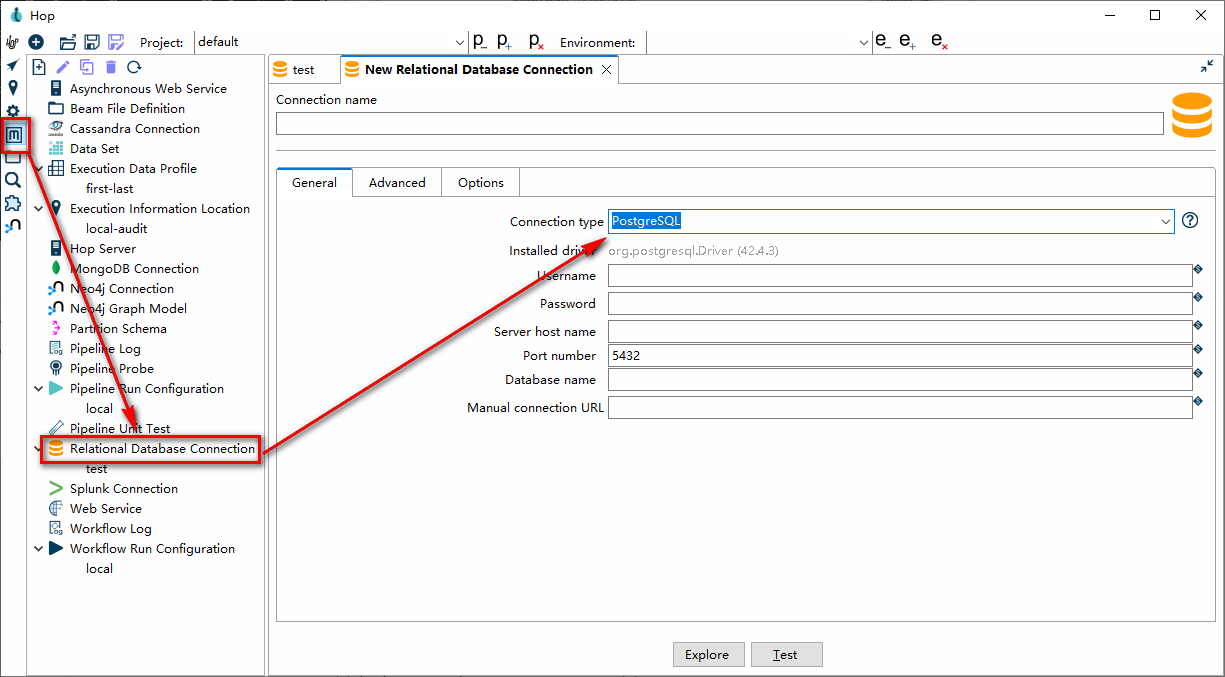Click the add environment 'e+' icon
1225x677 pixels.
tap(908, 42)
